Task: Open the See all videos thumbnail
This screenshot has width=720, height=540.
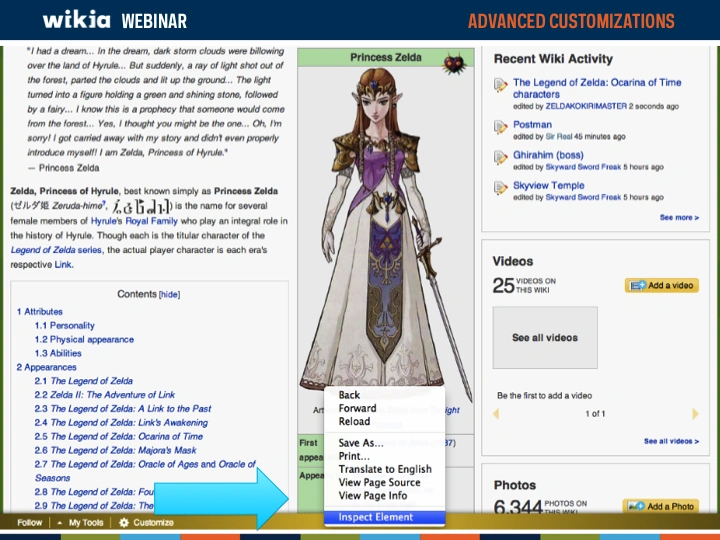Action: click(545, 338)
